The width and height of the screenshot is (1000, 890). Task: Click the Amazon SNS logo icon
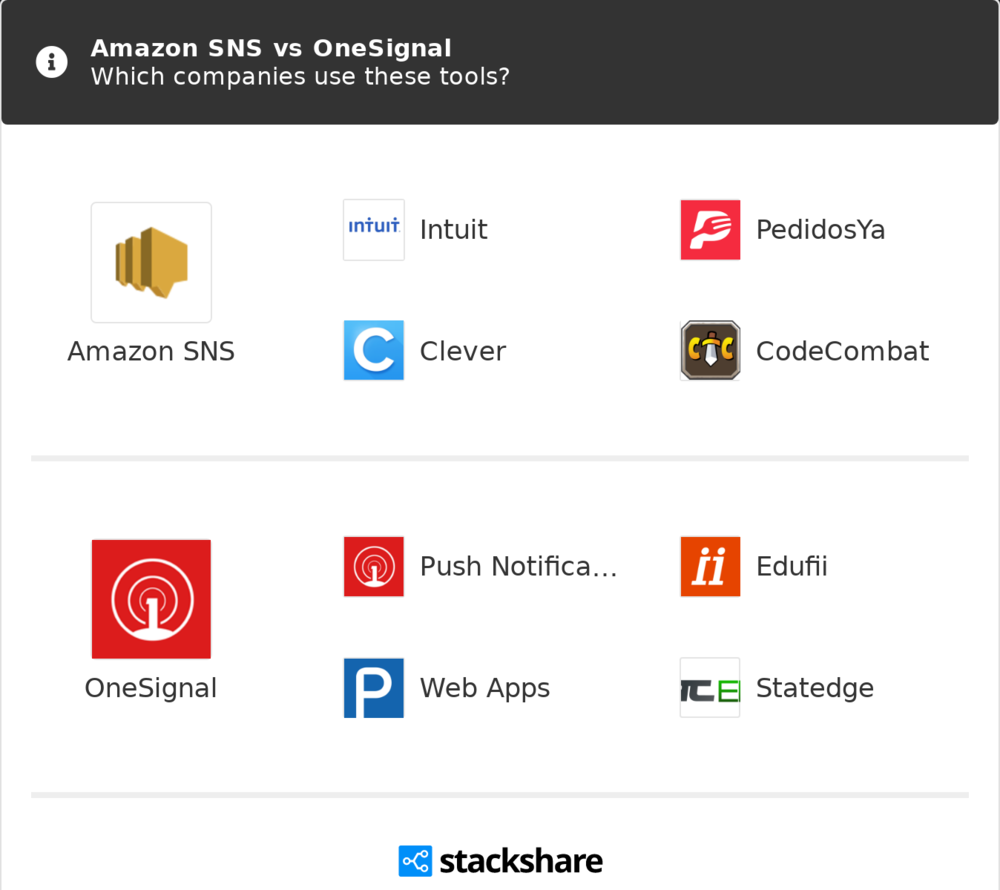[151, 263]
